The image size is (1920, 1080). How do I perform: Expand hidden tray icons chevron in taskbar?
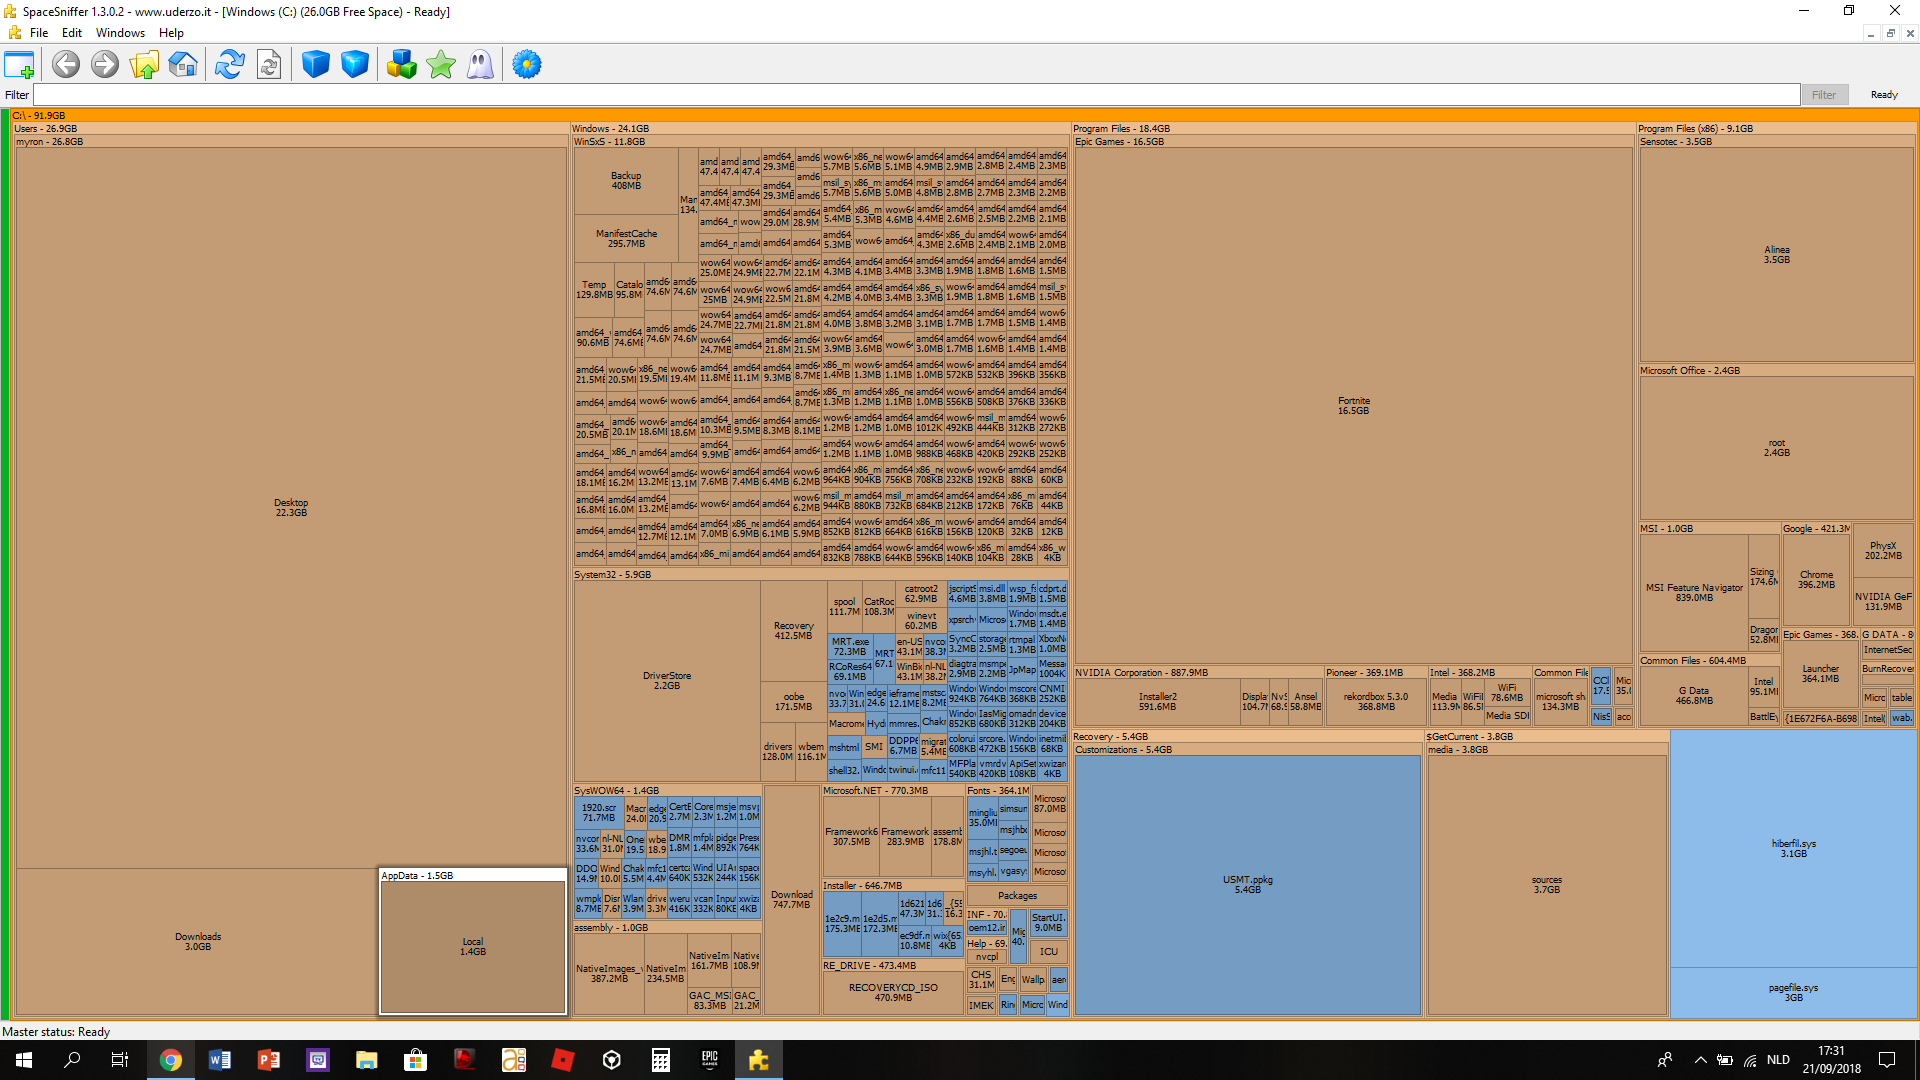pyautogui.click(x=1700, y=1060)
